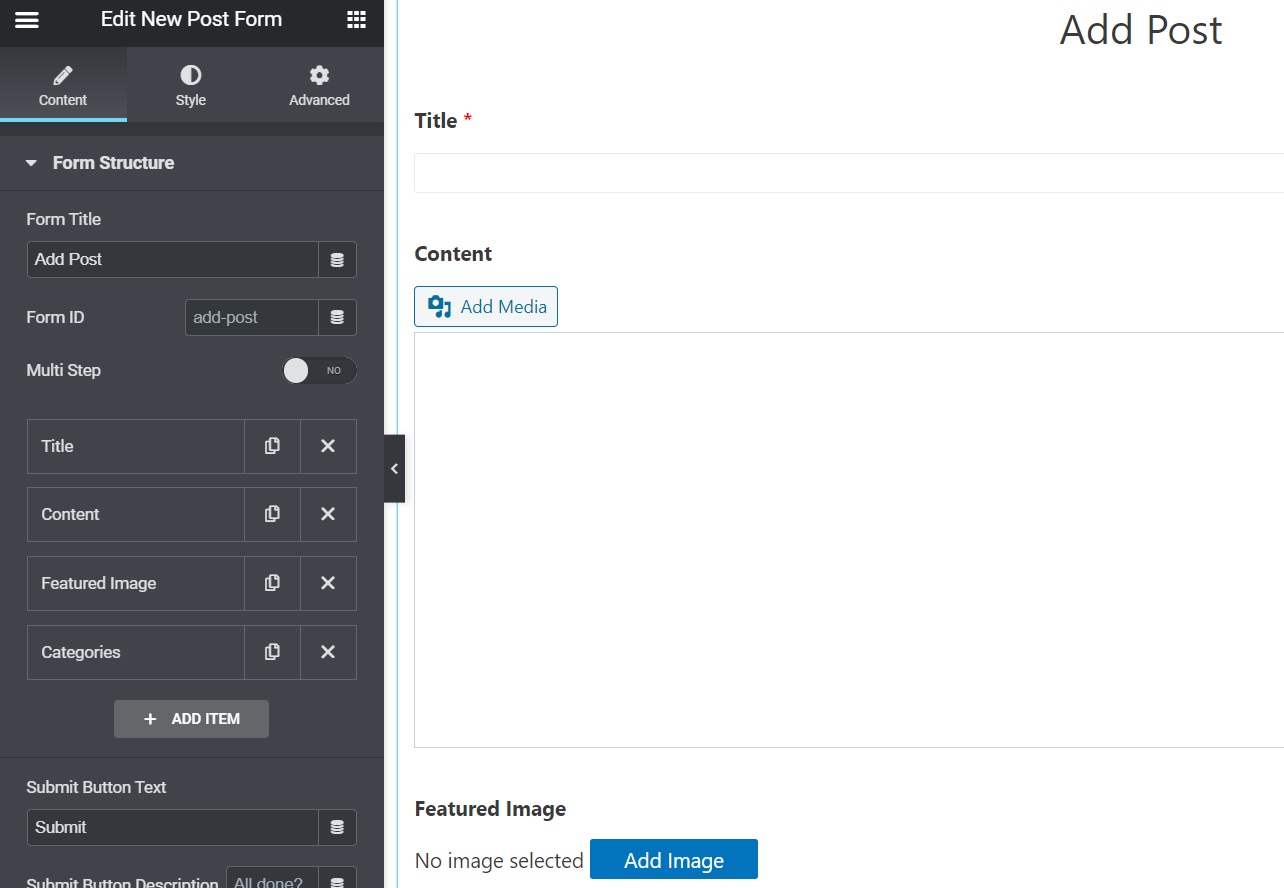Click the blue Add Image button
The image size is (1284, 888).
pos(673,859)
